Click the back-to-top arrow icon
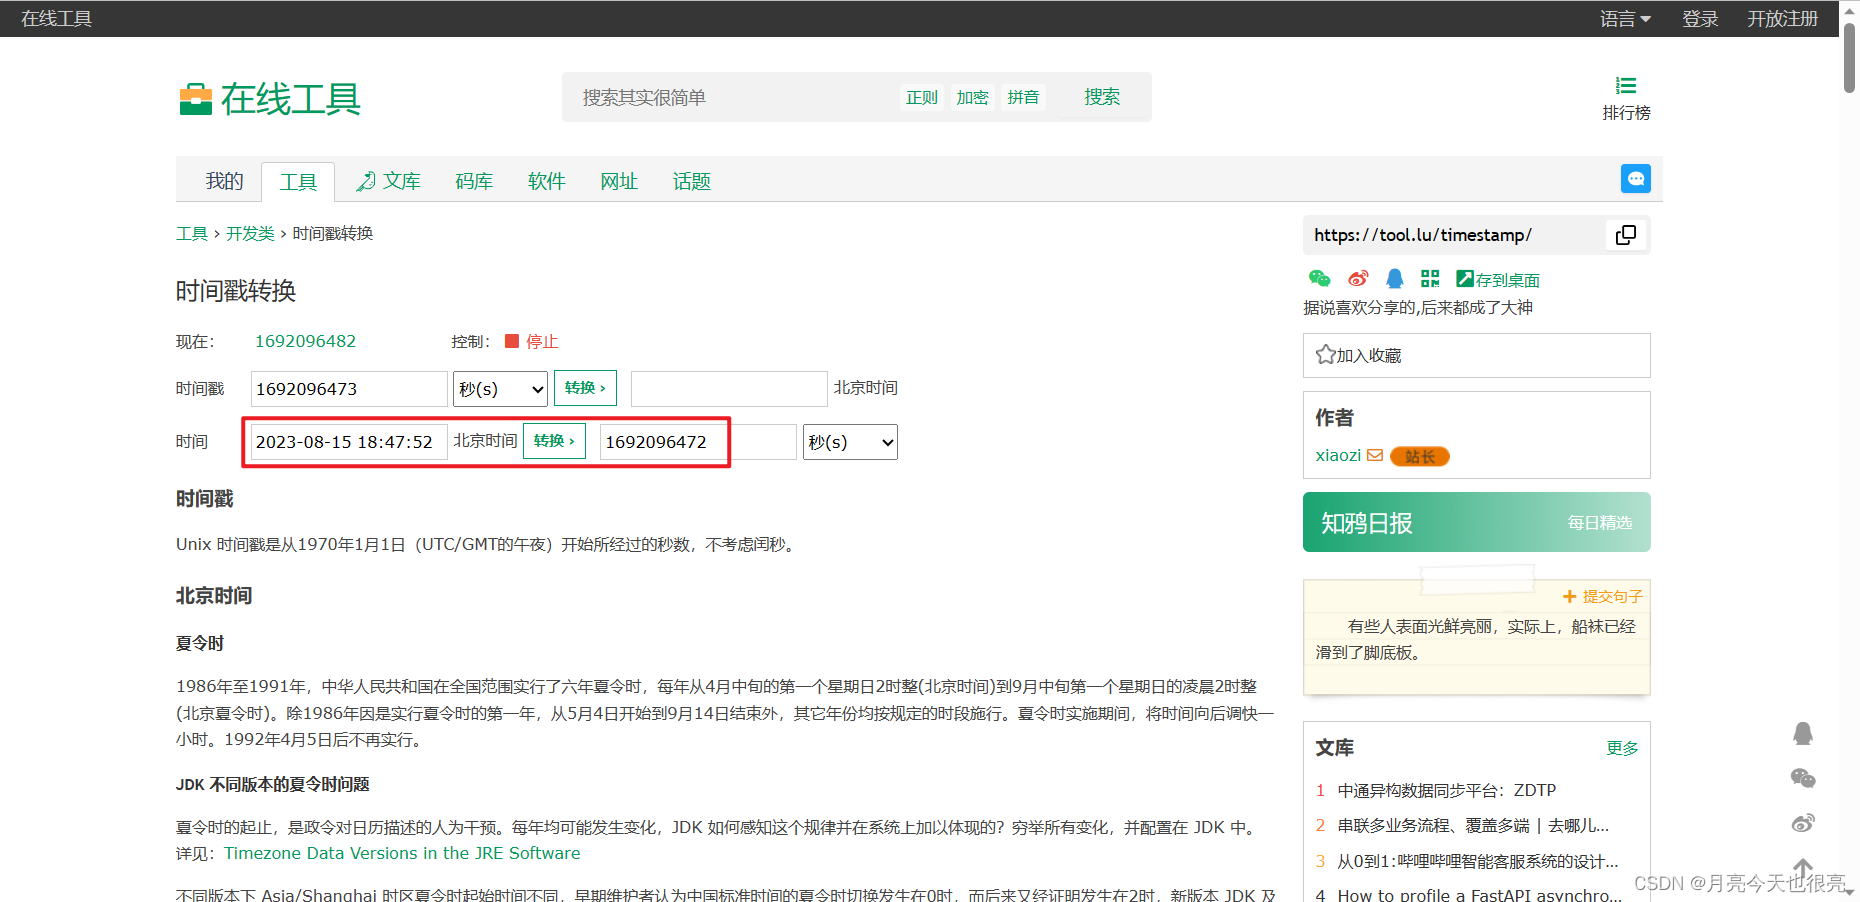 [1802, 868]
